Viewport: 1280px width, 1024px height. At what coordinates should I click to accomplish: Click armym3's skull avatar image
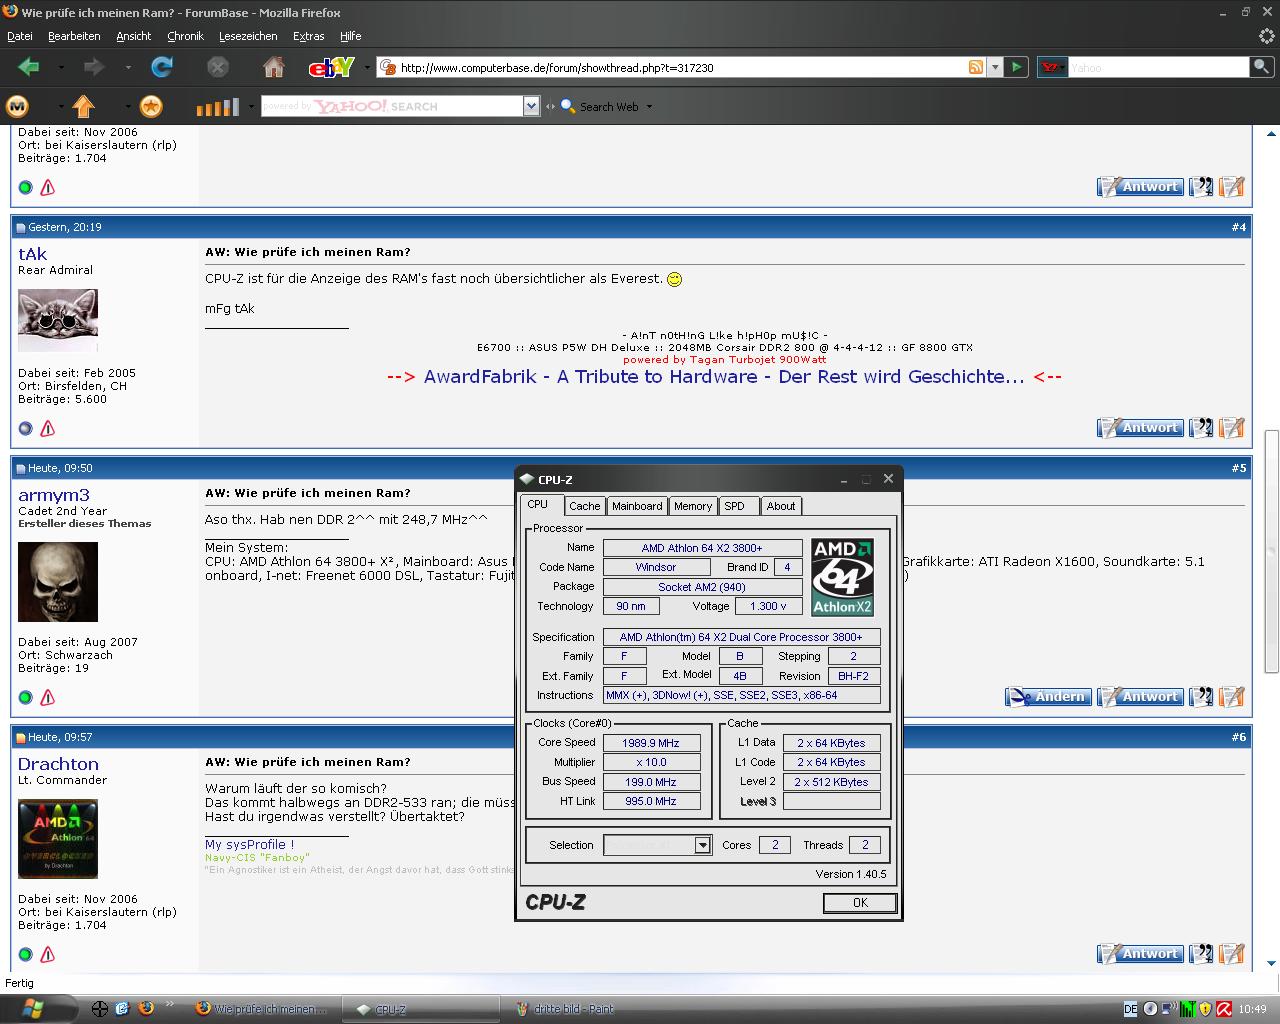point(58,582)
